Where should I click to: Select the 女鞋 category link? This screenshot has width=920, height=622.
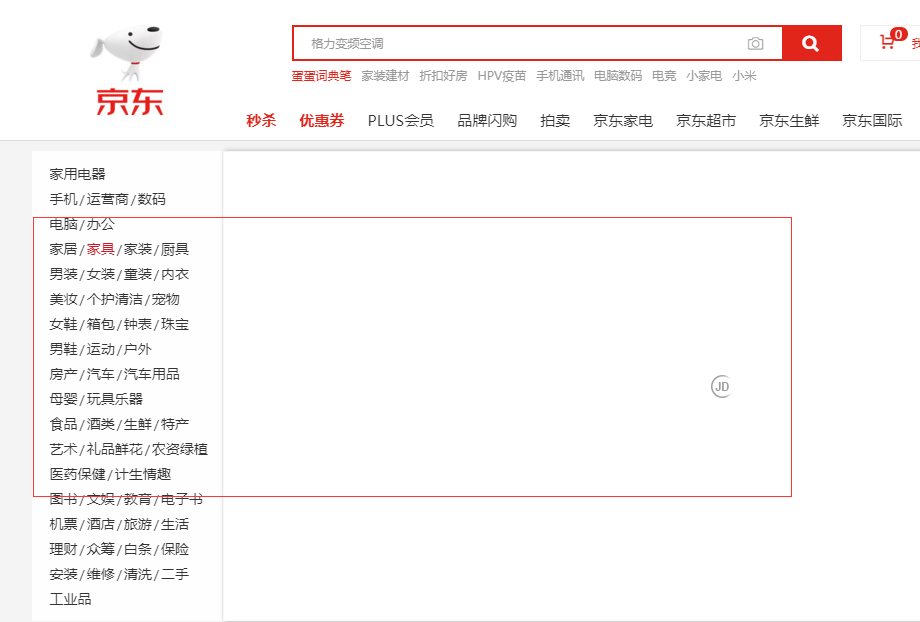[x=63, y=324]
